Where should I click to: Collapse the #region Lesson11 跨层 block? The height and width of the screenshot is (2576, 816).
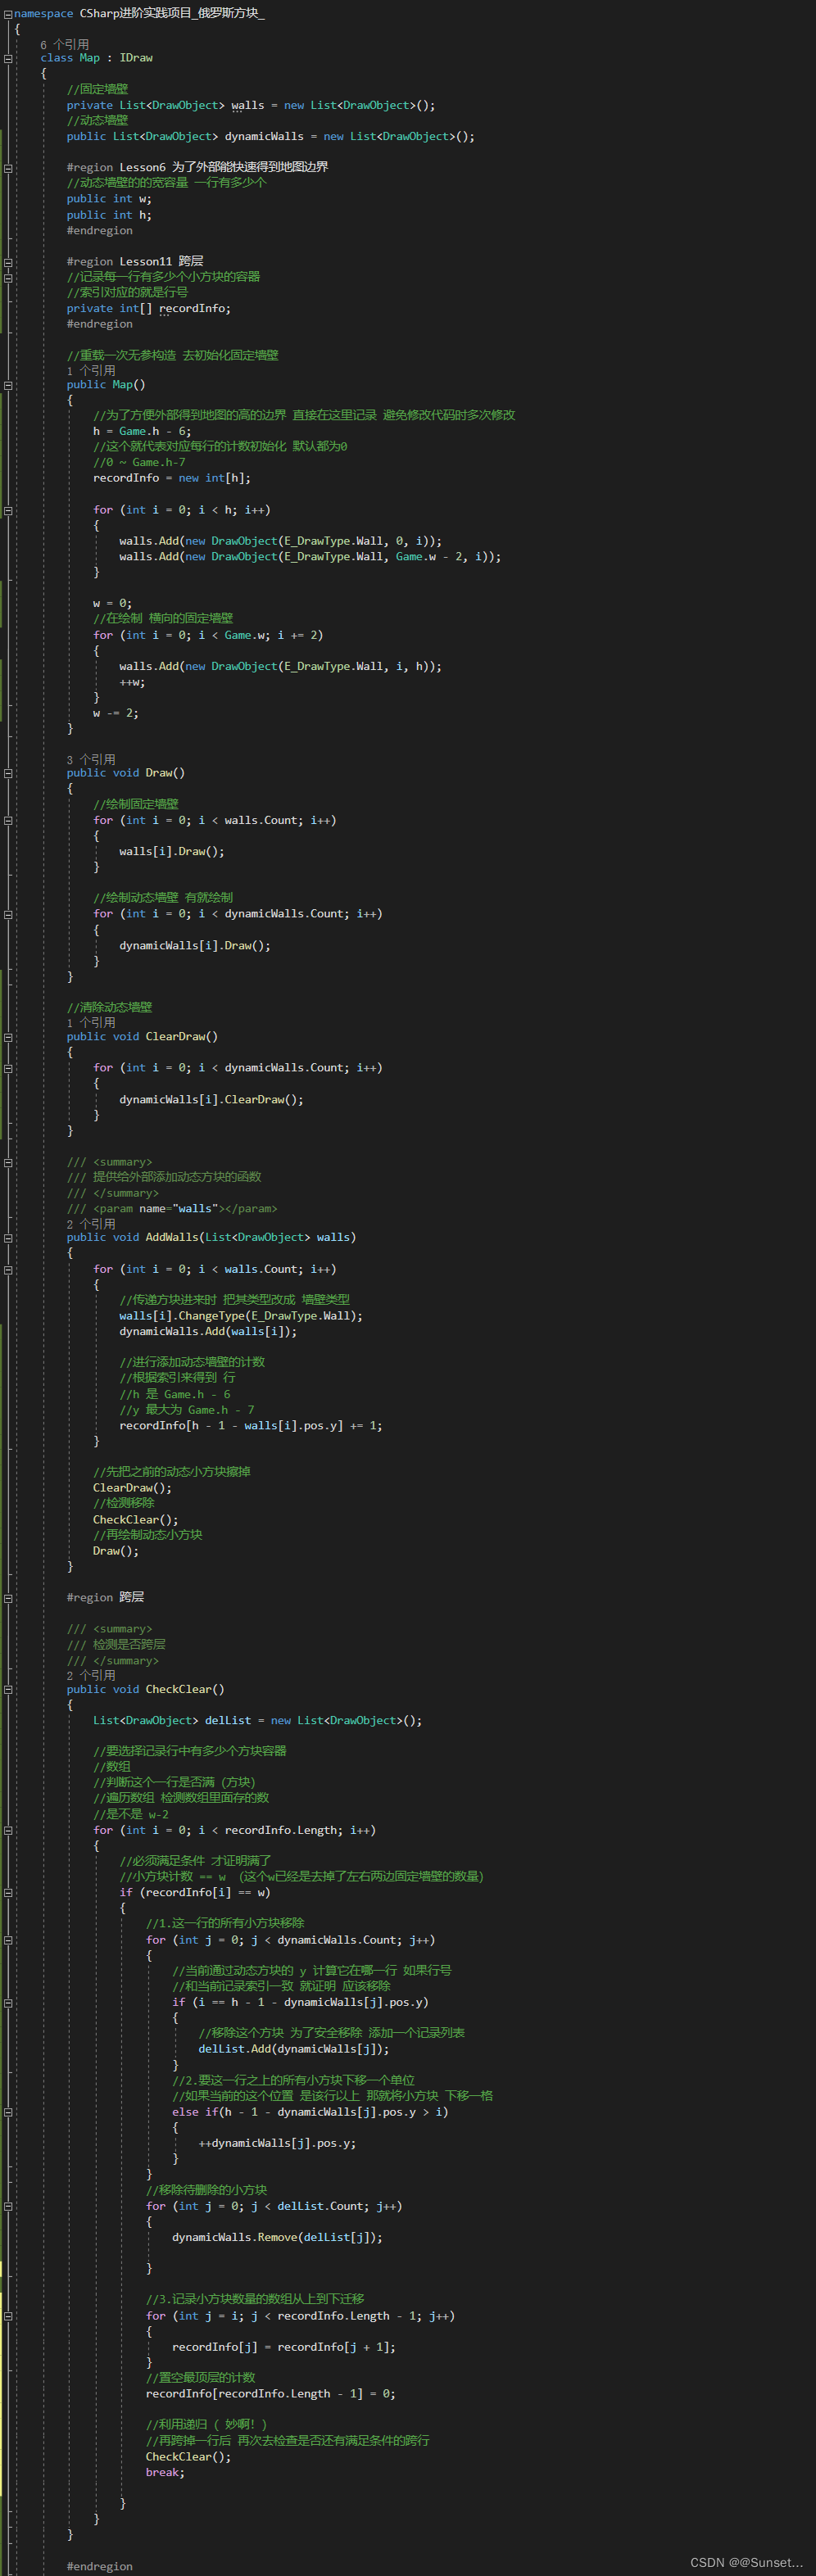click(x=8, y=262)
